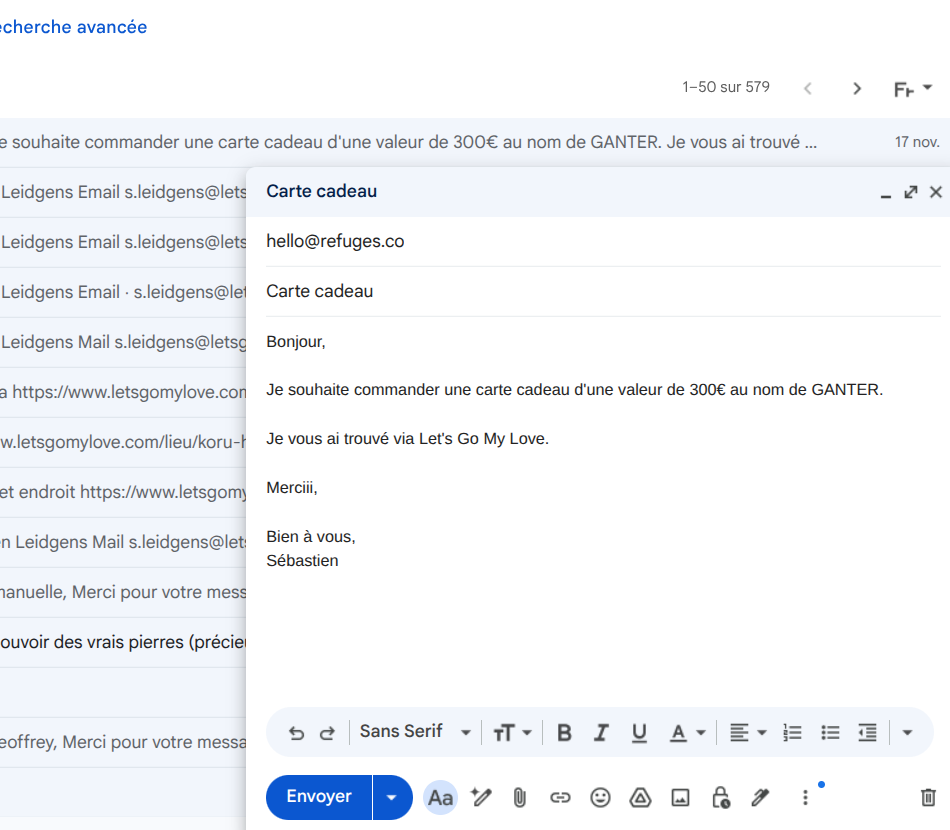Screen dimensions: 950x830
Task: Click the Help me write sparkle pen
Action: click(481, 797)
